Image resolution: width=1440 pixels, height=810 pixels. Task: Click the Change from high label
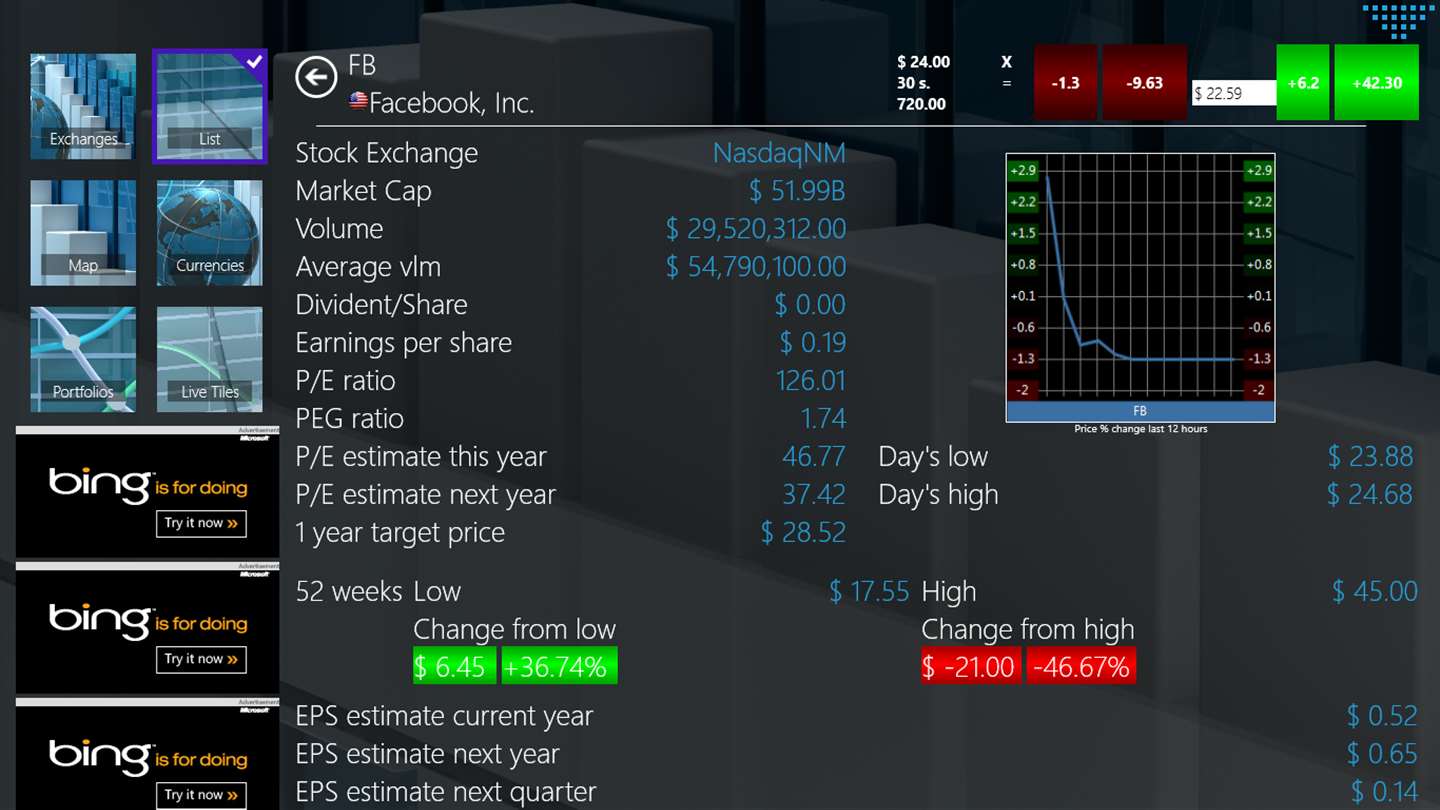tap(1028, 630)
